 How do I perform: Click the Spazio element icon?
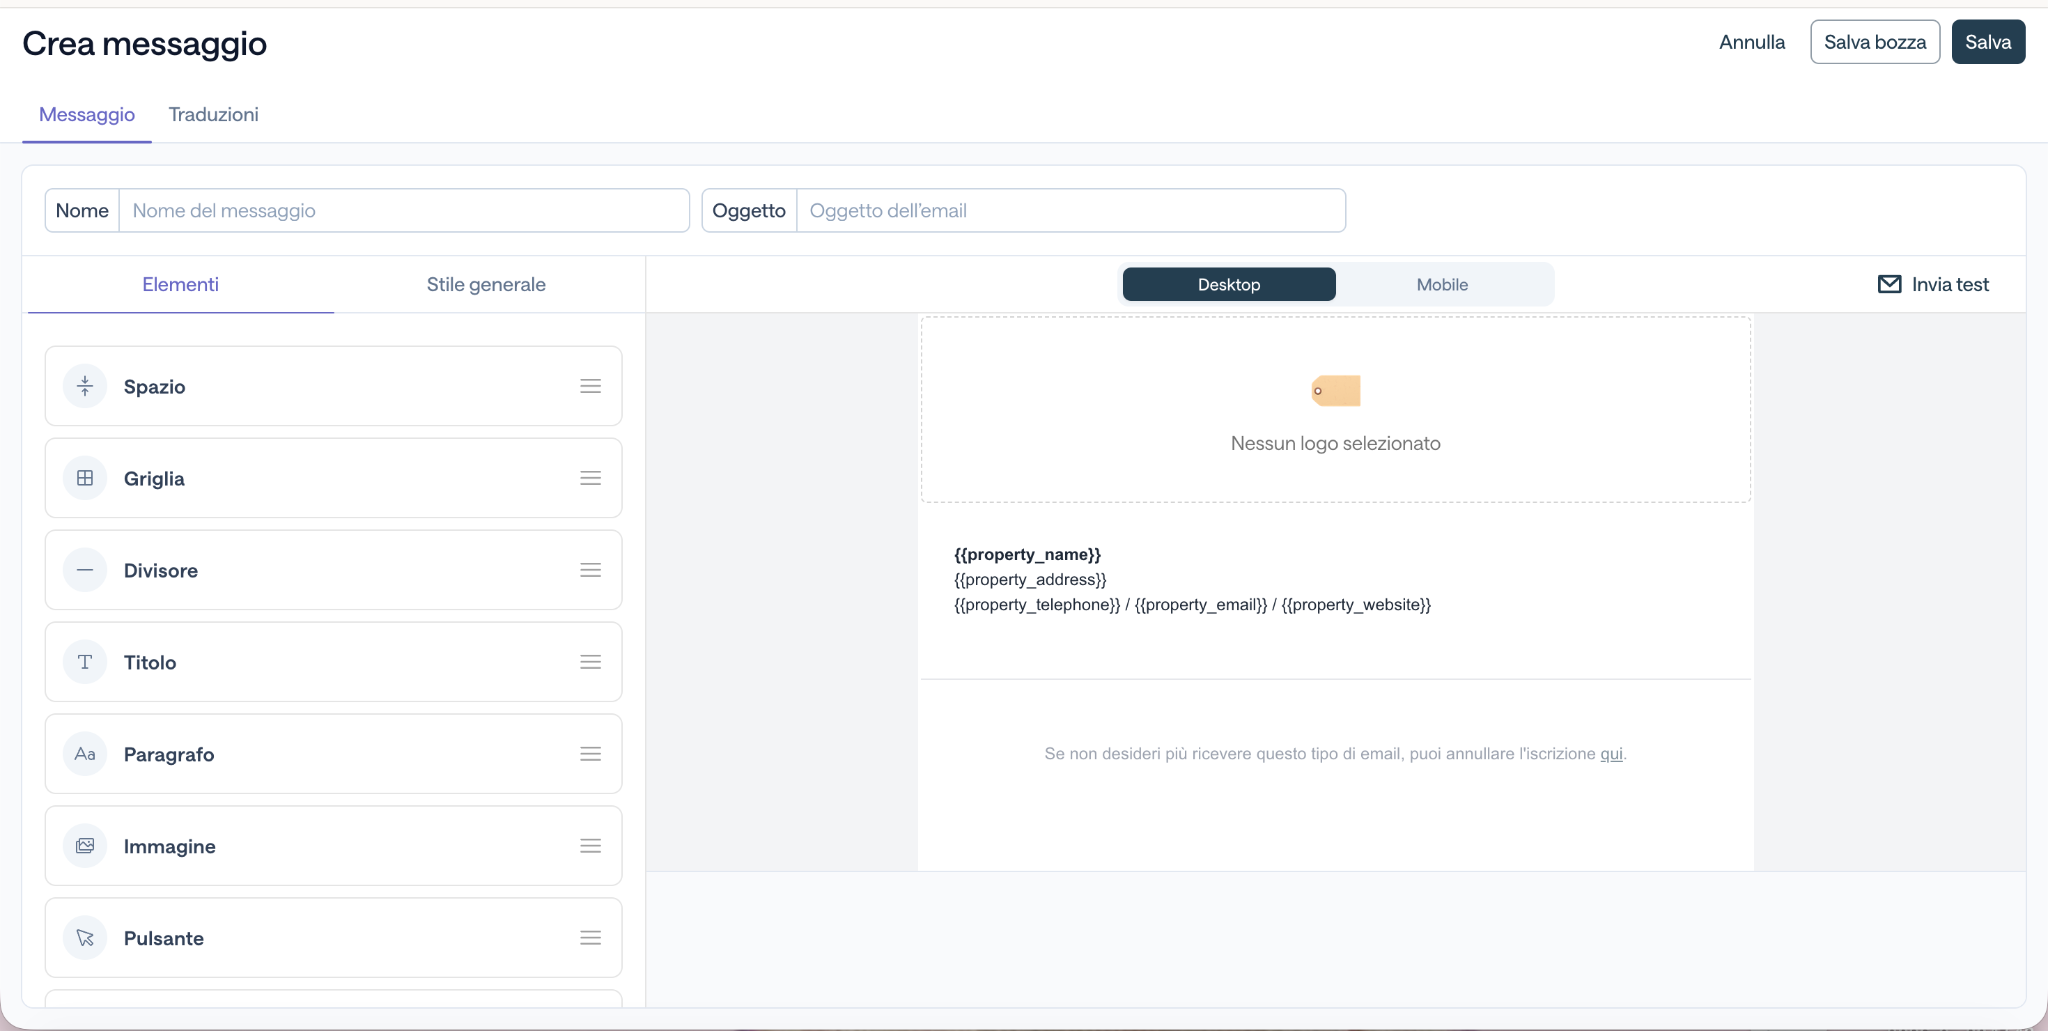[85, 386]
